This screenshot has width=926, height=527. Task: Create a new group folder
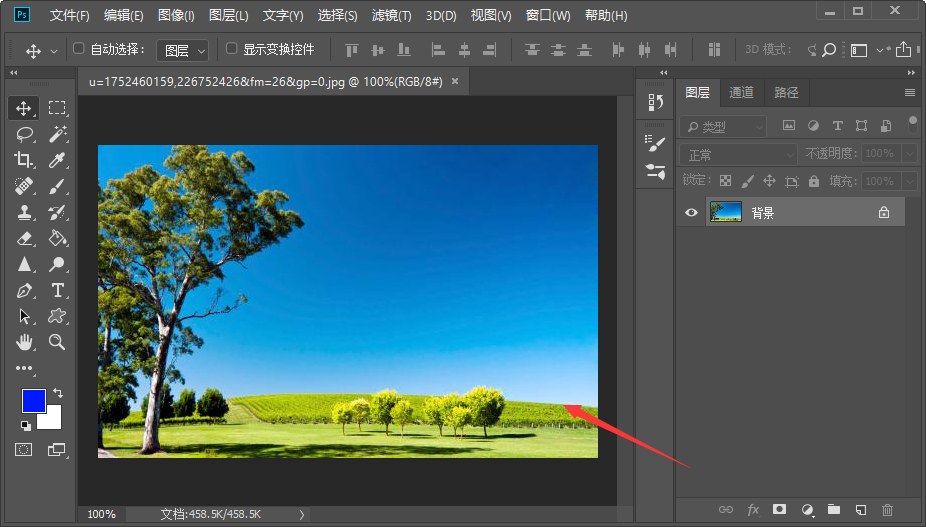click(x=834, y=509)
